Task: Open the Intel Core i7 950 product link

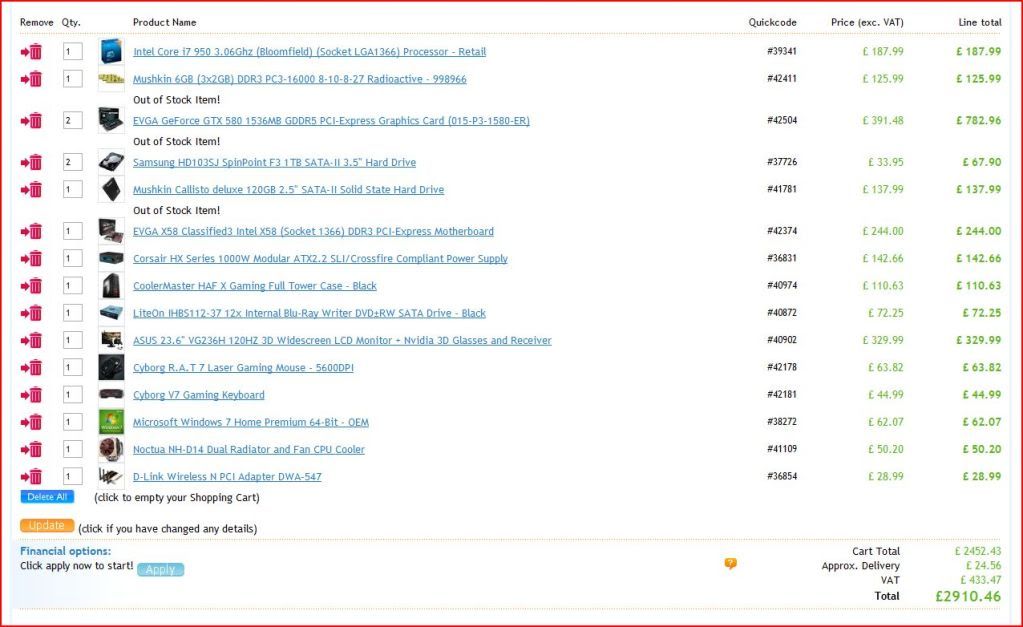Action: (x=309, y=52)
